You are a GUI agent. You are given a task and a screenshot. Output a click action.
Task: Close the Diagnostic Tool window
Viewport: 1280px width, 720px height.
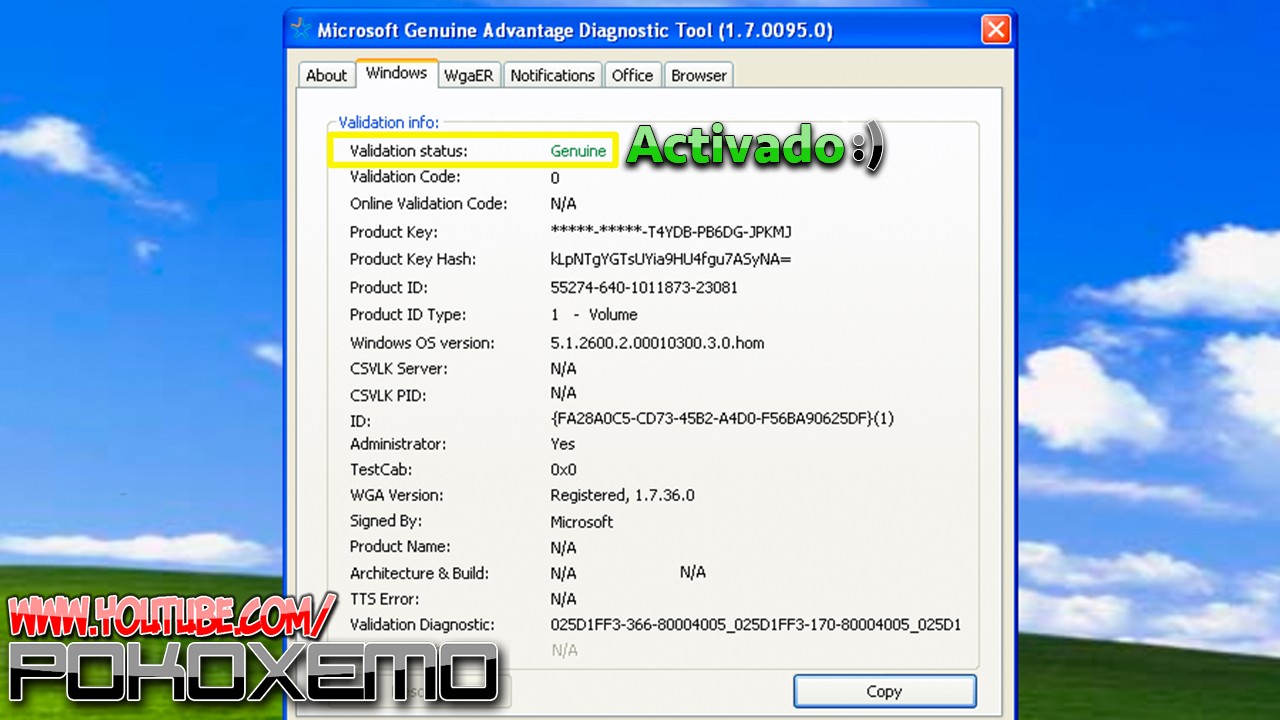995,30
